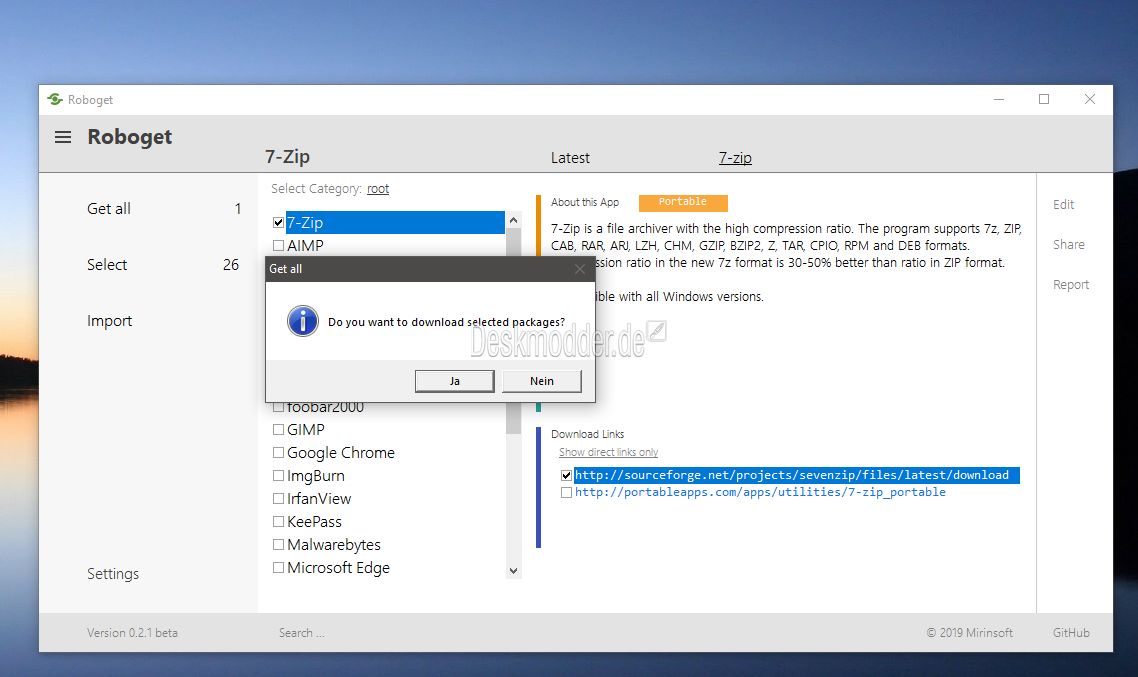
Task: Click the © 2019 Mirinsoft footer text
Action: [969, 633]
